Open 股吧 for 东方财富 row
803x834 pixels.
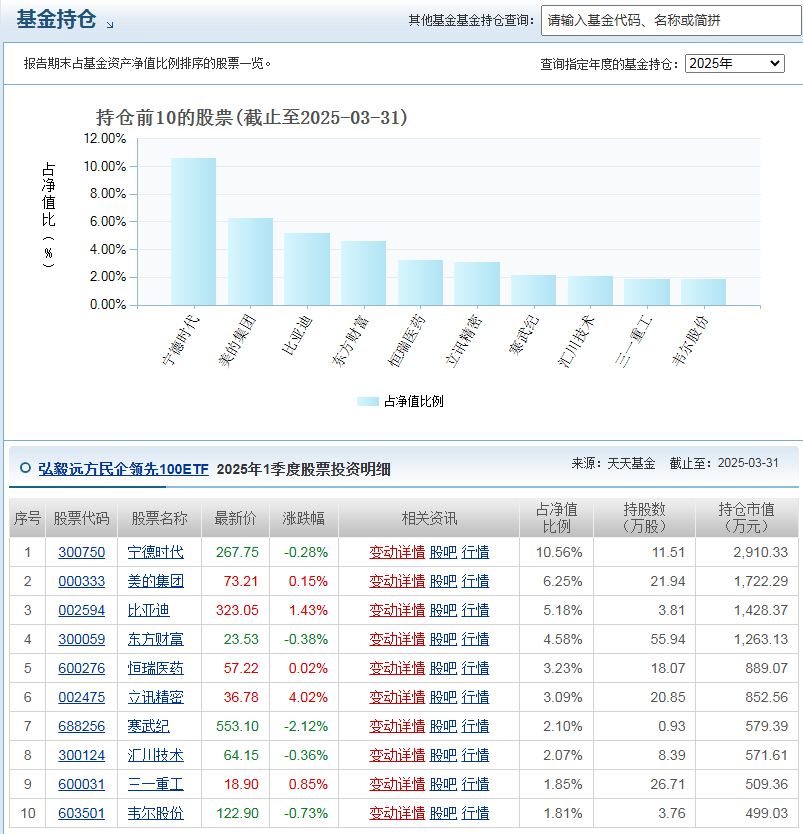tap(443, 639)
